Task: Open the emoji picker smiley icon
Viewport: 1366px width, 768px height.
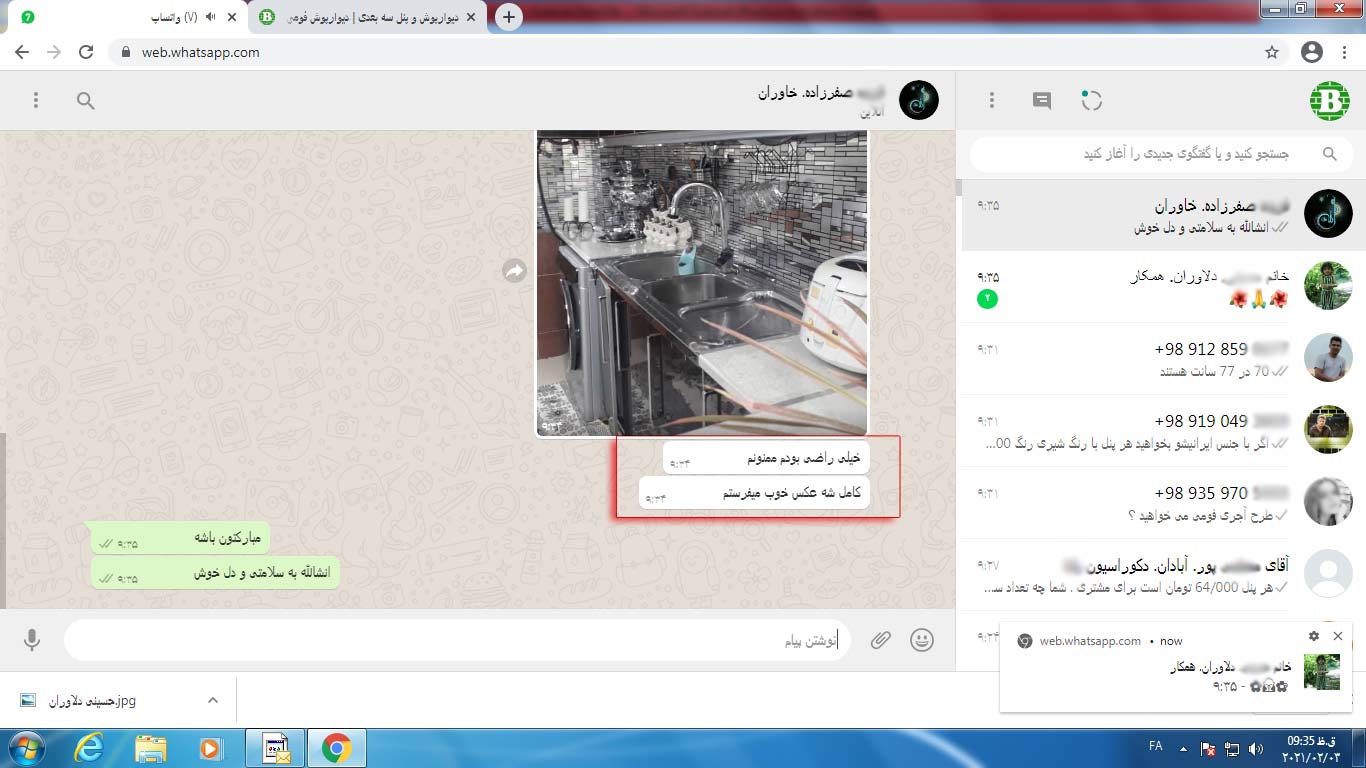Action: (x=922, y=640)
